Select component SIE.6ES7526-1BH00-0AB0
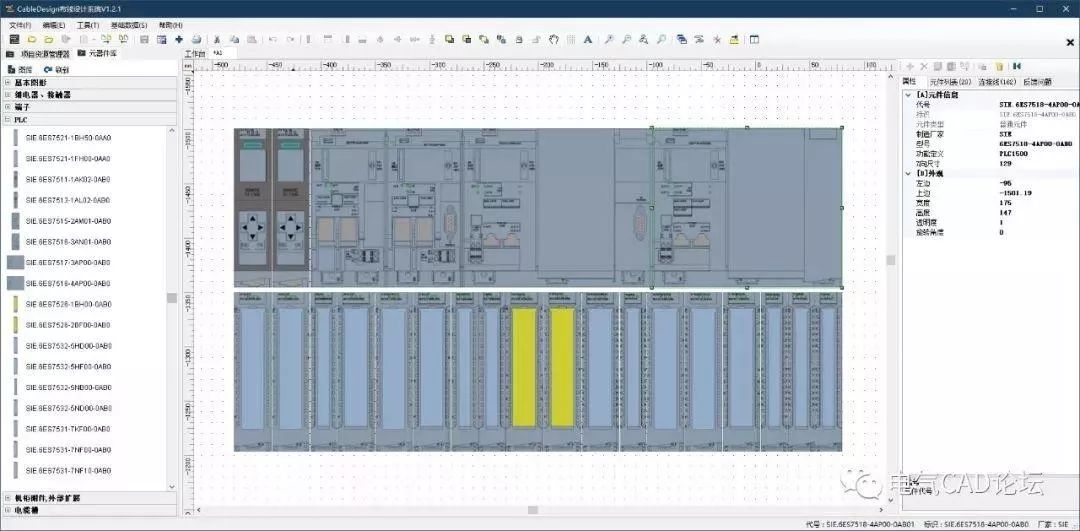 (x=68, y=304)
